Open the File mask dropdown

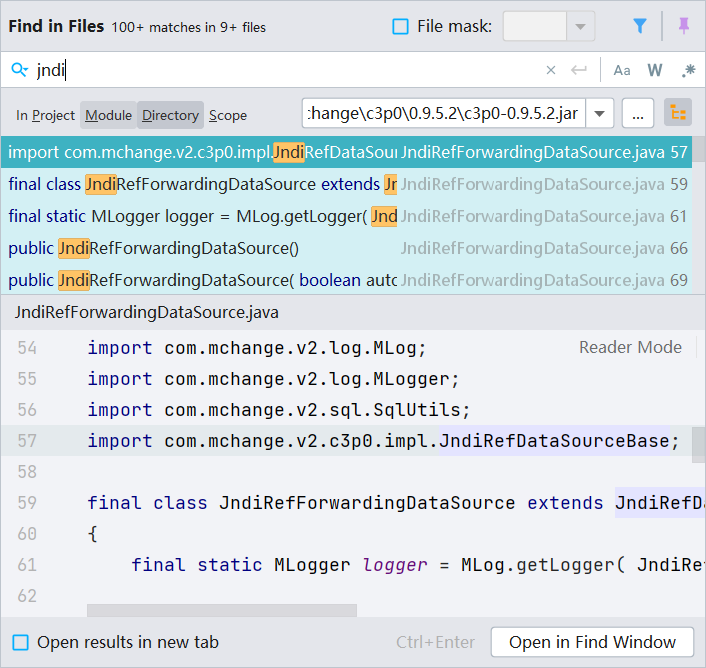click(x=580, y=27)
